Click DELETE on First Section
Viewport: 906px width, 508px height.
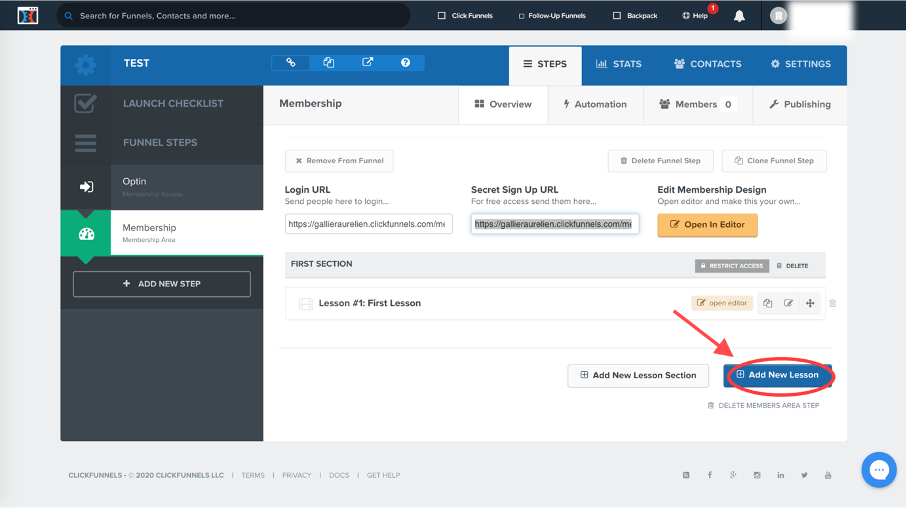point(792,266)
